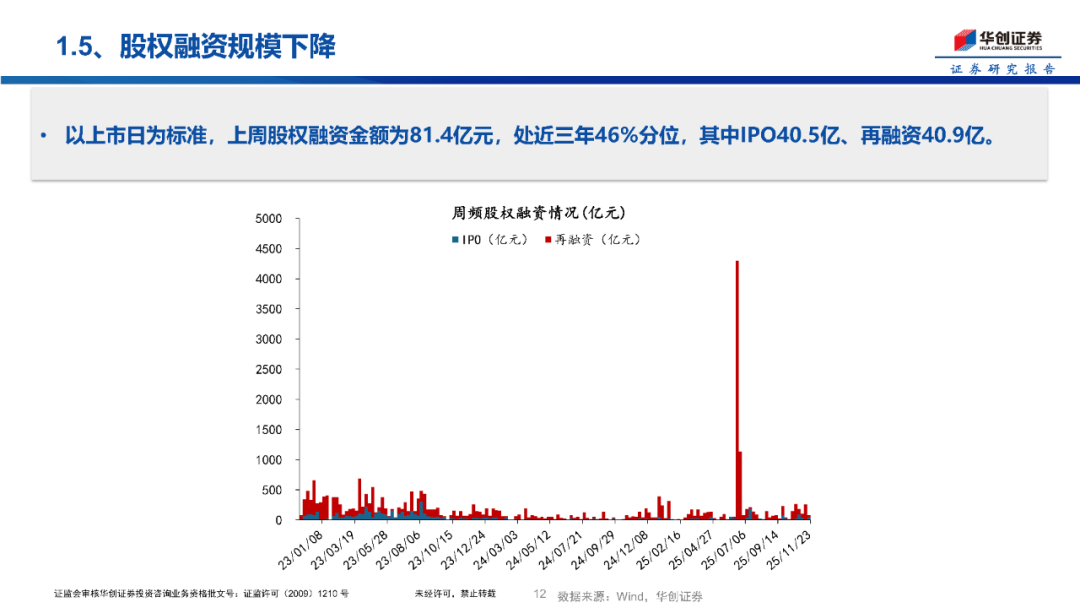
Task: Click the red cube Huachuang Securities logo icon
Action: pyautogui.click(x=962, y=41)
